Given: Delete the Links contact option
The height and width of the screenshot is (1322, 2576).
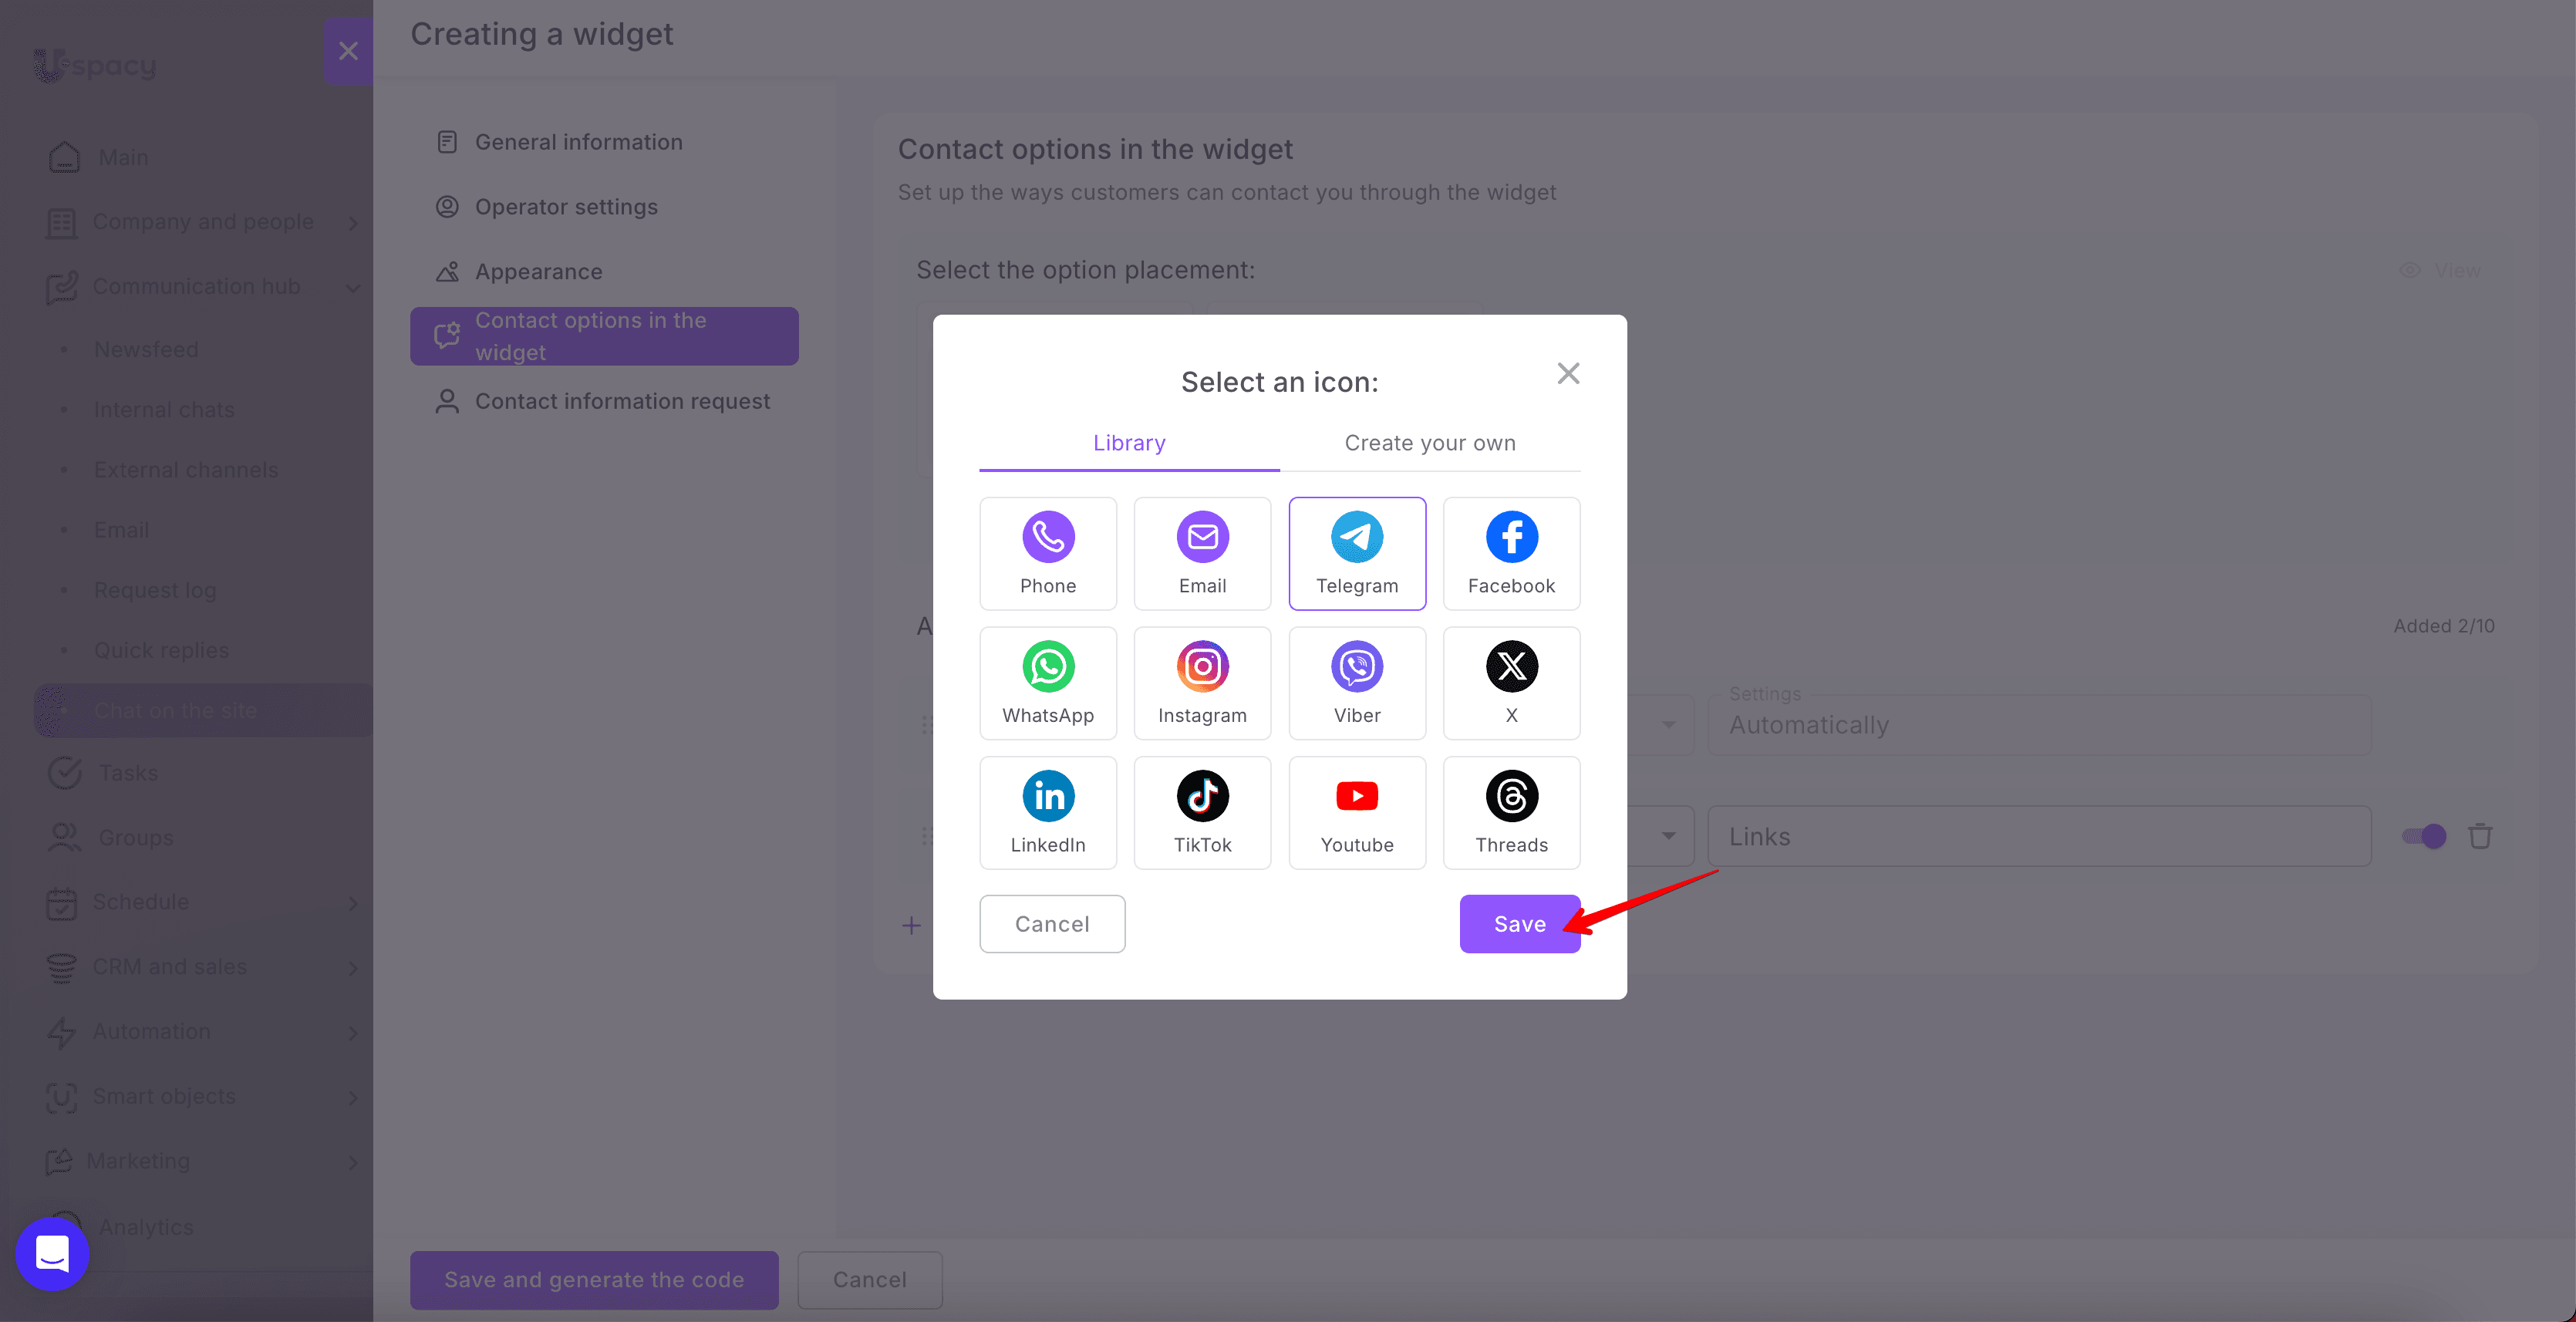Looking at the screenshot, I should point(2480,836).
